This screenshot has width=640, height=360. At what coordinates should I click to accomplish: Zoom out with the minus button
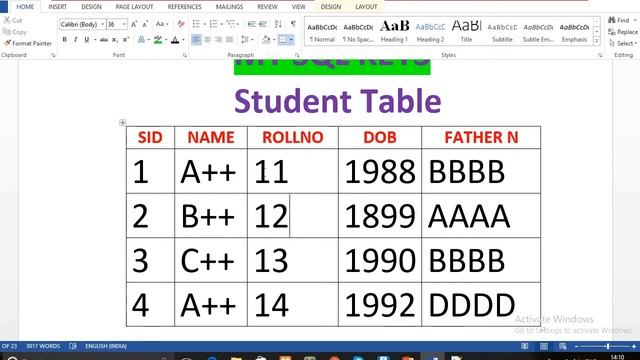click(576, 346)
